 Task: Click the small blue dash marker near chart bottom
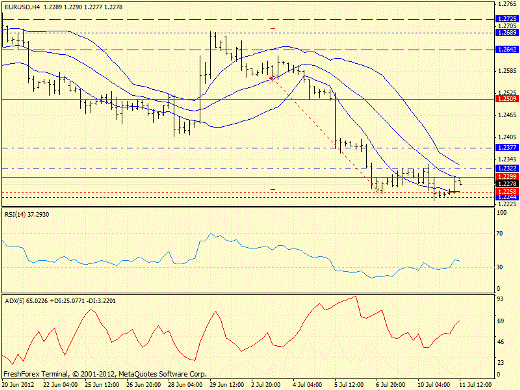pyautogui.click(x=273, y=189)
